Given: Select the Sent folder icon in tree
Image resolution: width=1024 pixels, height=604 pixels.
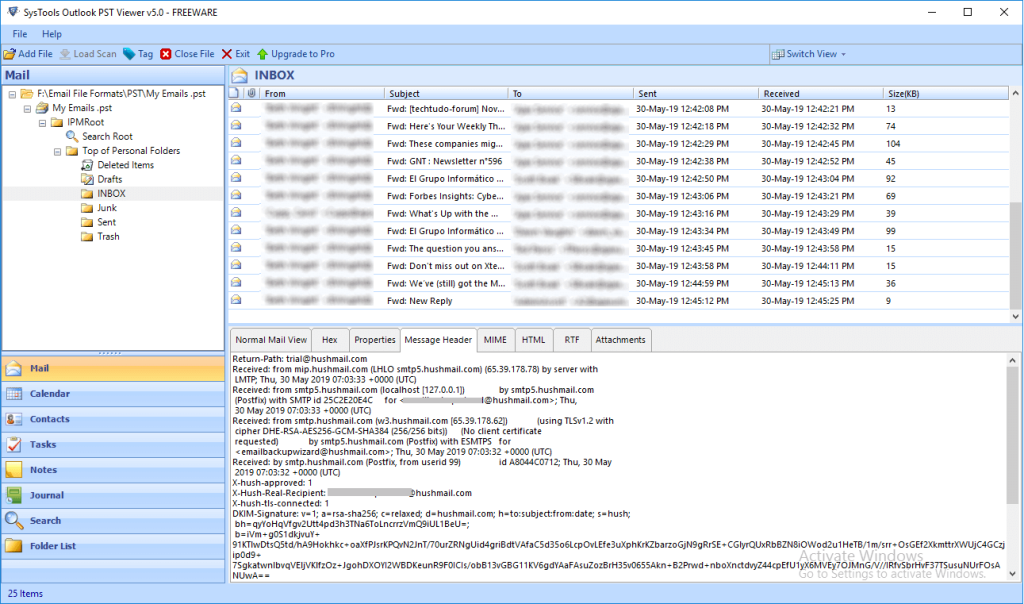Looking at the screenshot, I should pyautogui.click(x=87, y=223).
